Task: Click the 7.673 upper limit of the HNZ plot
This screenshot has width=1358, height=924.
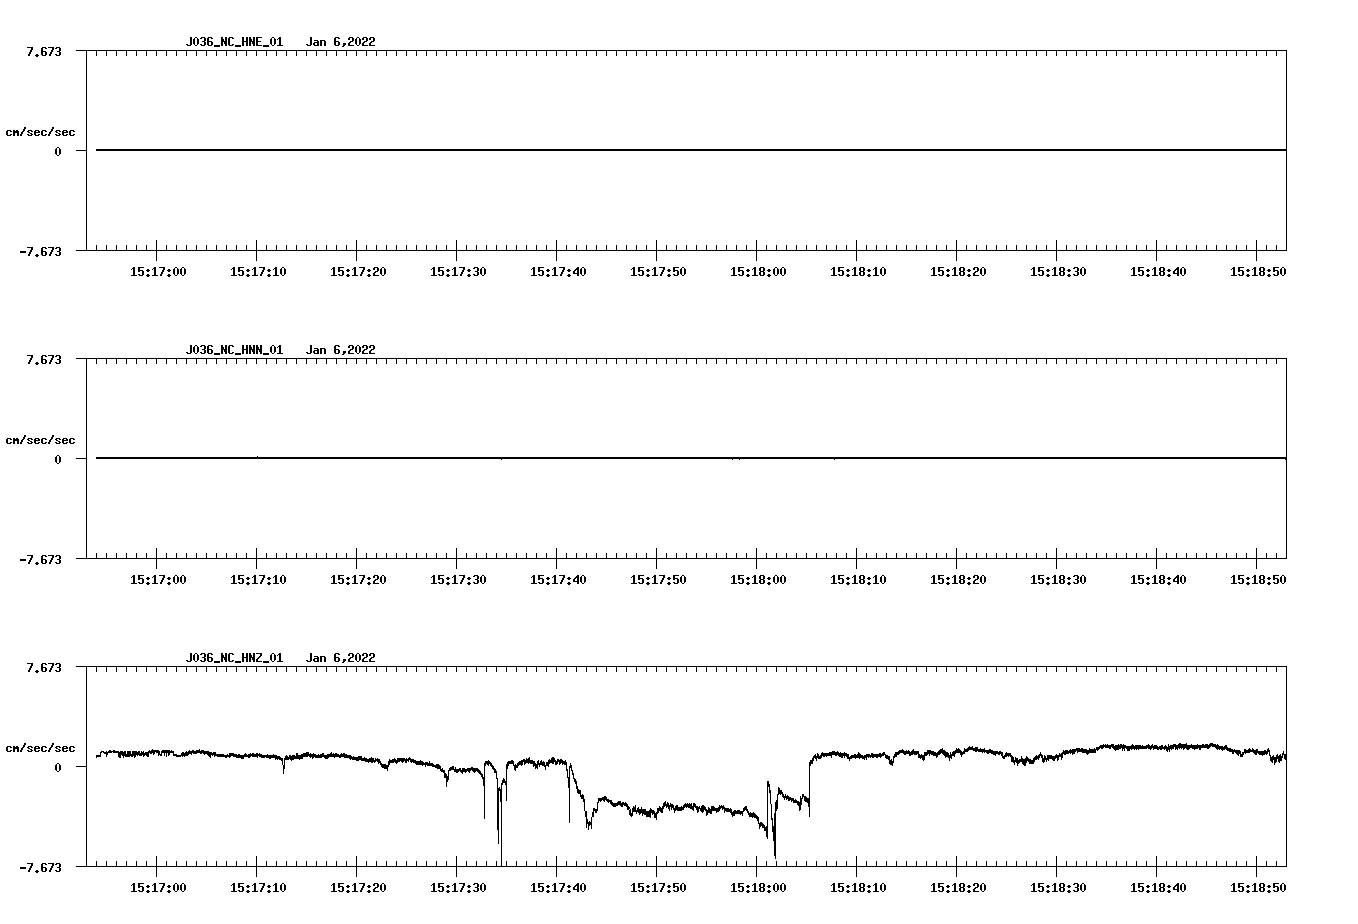Action: [44, 667]
